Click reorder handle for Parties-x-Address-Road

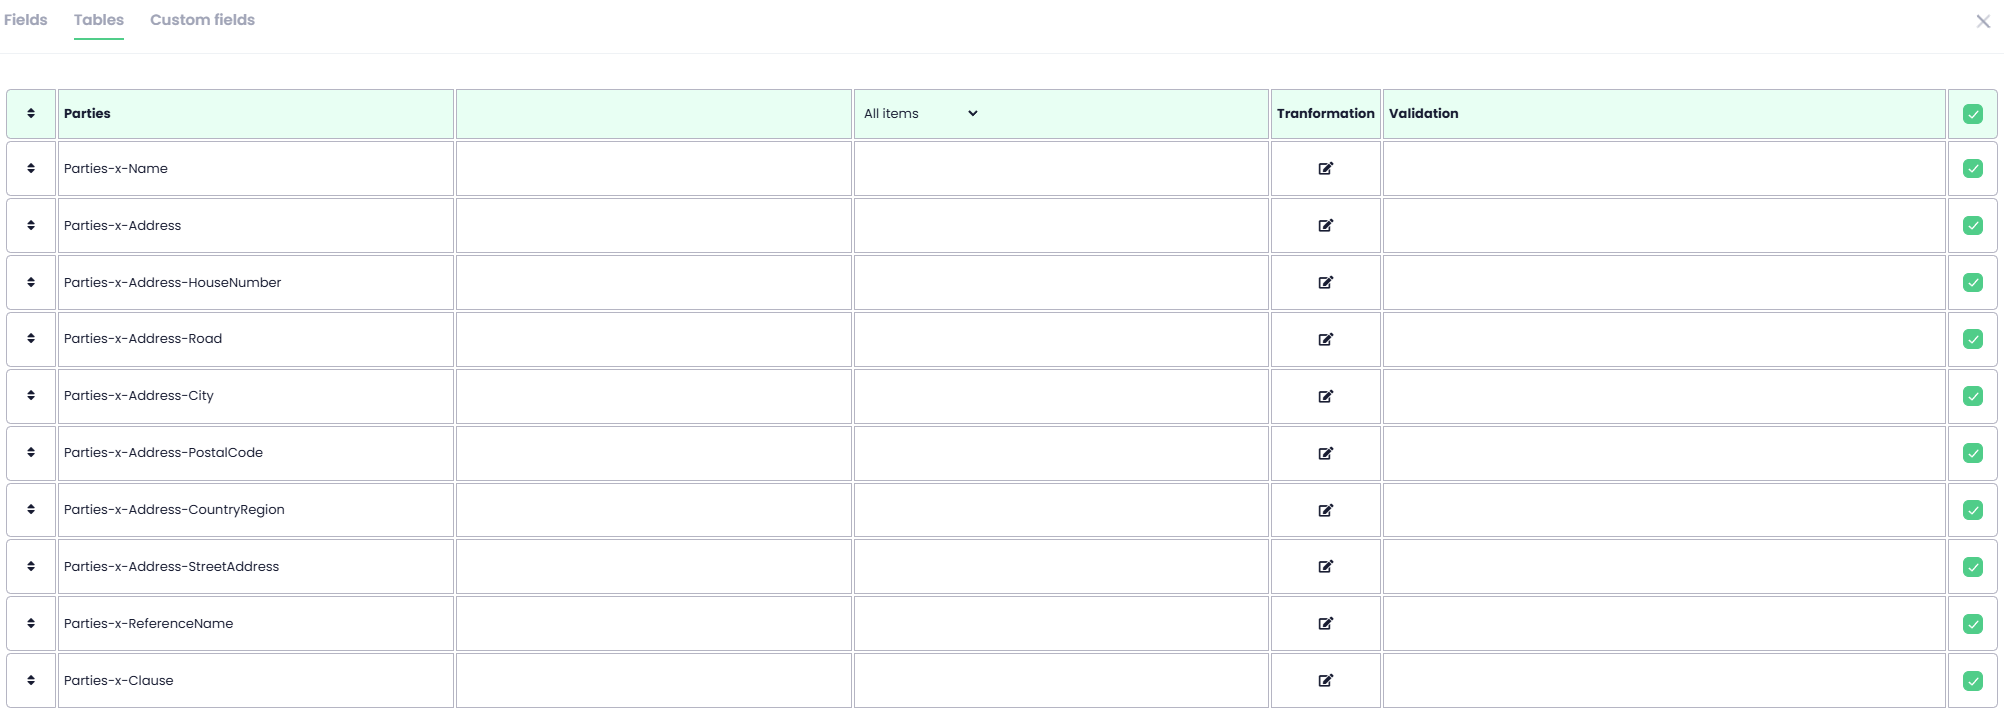[x=31, y=339]
